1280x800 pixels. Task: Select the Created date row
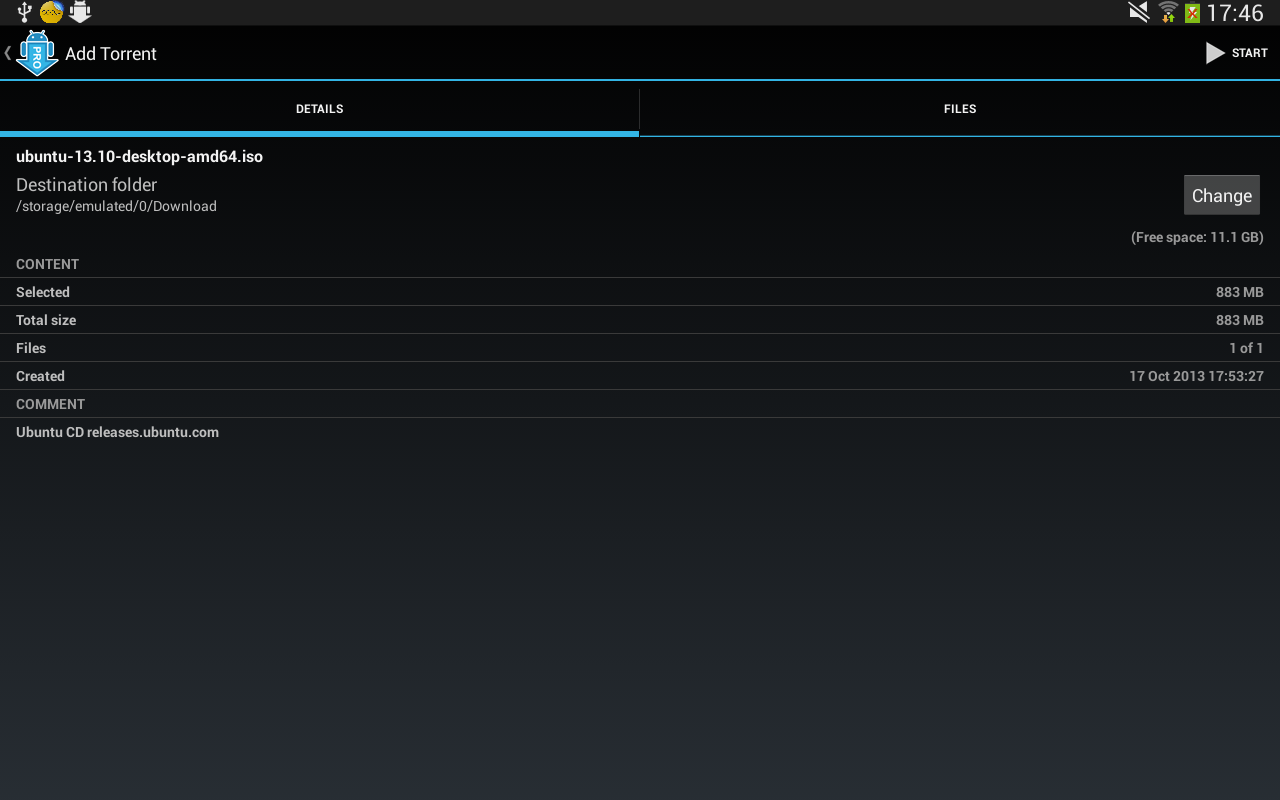(x=640, y=376)
